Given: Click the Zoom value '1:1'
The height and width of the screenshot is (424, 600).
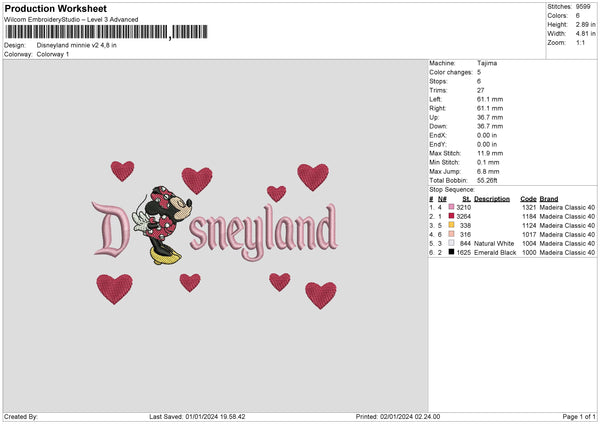Looking at the screenshot, I should (x=580, y=42).
